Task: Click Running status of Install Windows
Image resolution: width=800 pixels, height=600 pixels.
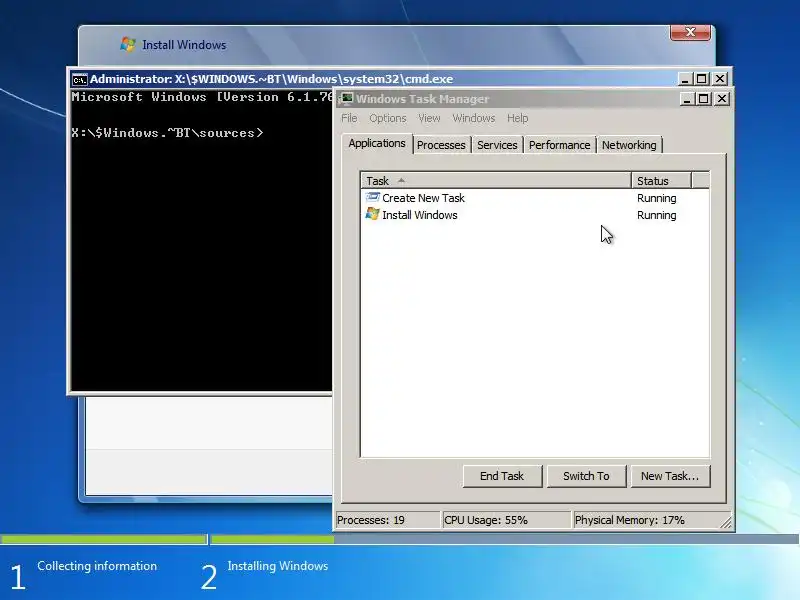Action: tap(656, 215)
